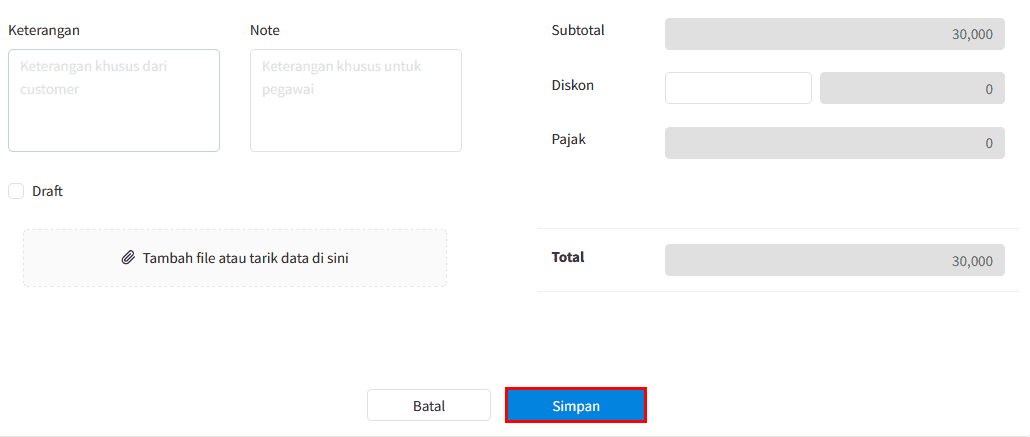Focus the Note pegawai text area
1030x437 pixels.
click(356, 101)
